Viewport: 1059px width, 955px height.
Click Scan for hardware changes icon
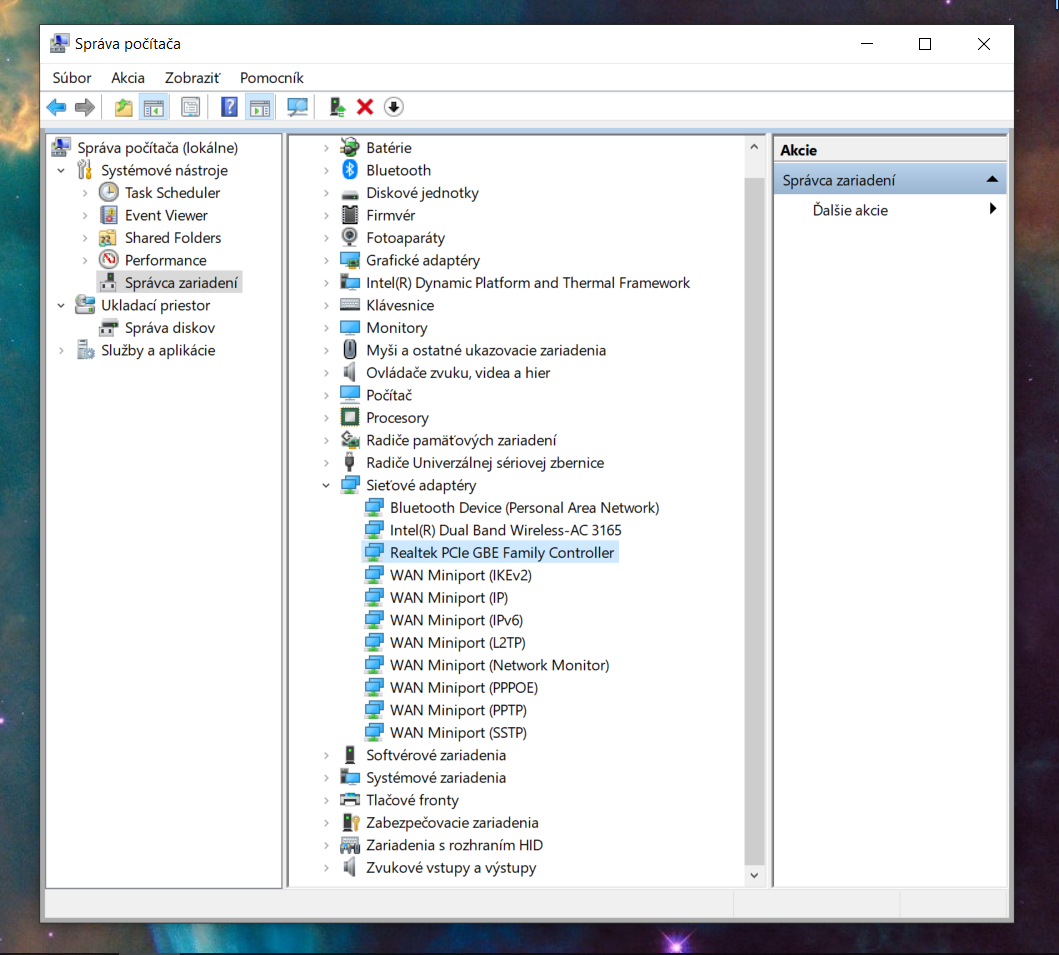[297, 107]
